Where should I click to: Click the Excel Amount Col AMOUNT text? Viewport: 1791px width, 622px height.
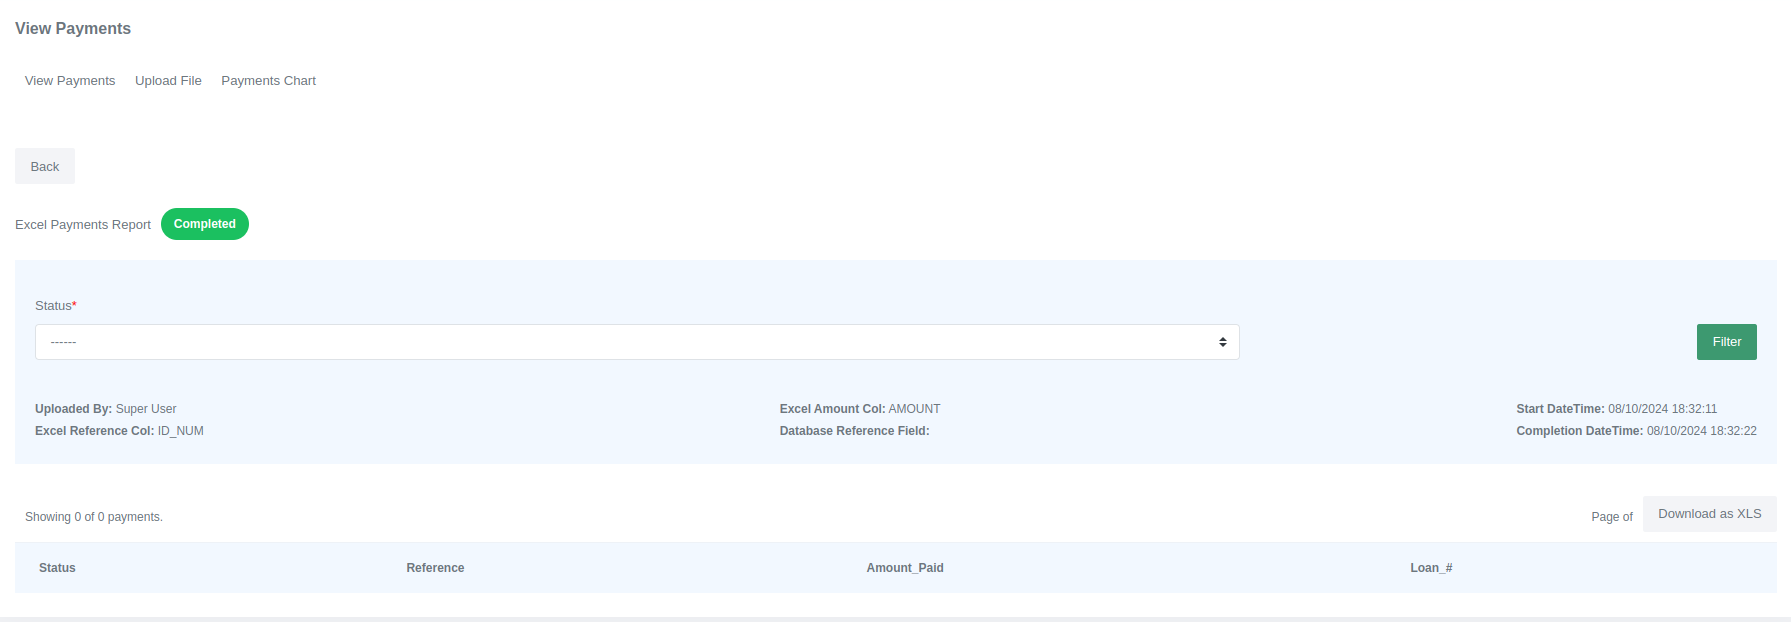pyautogui.click(x=860, y=409)
